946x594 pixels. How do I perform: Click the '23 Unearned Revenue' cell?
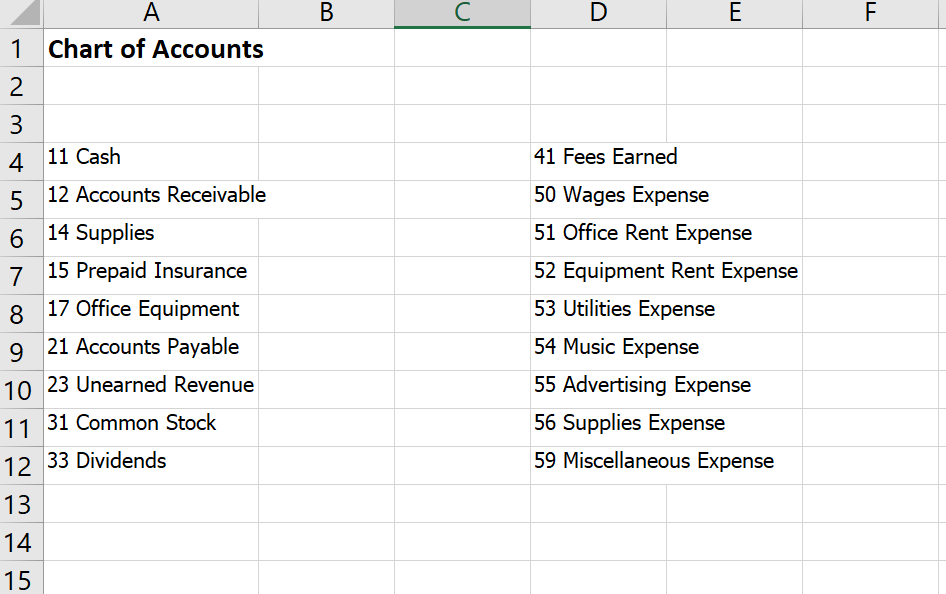151,390
